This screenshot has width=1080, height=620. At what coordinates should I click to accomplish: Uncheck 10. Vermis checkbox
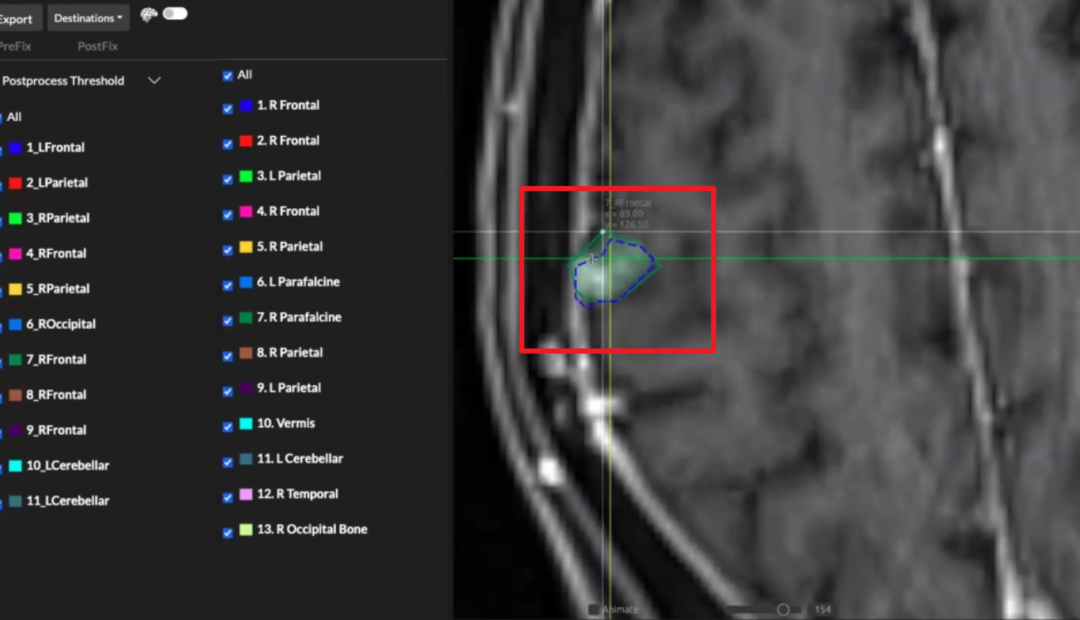coord(227,427)
